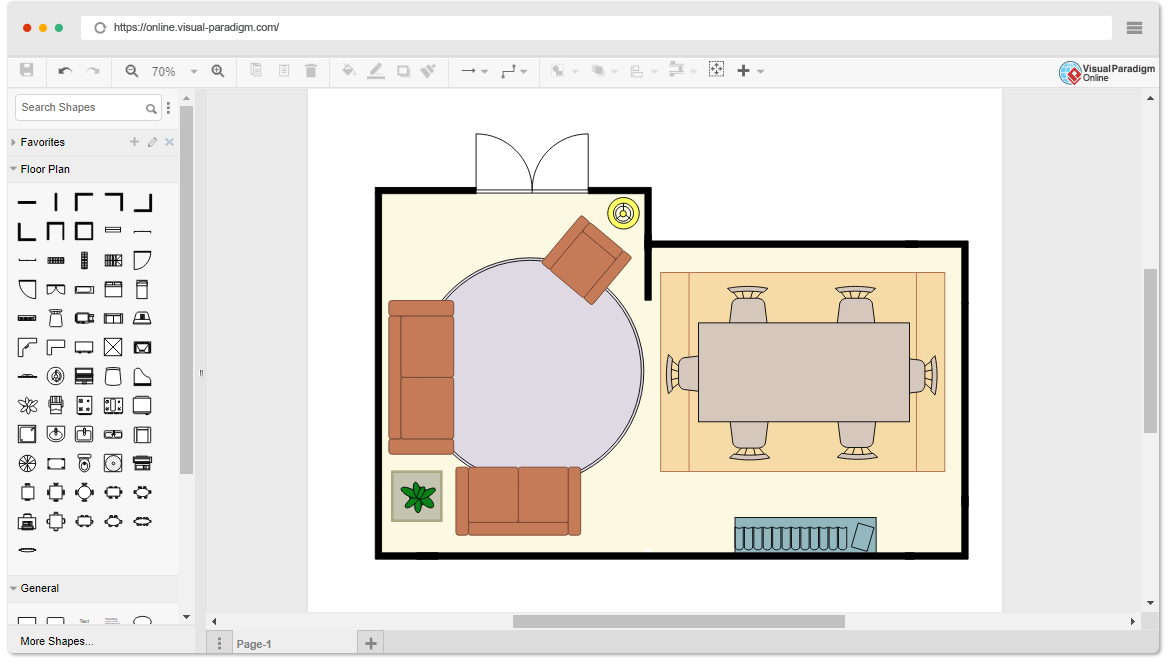Select the horizontal wall shape
Image resolution: width=1170 pixels, height=665 pixels.
(x=27, y=202)
